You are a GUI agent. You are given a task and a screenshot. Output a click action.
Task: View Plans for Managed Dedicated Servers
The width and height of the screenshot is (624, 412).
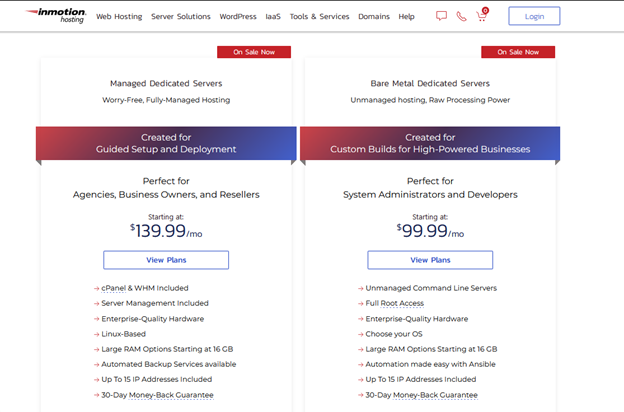pos(166,260)
